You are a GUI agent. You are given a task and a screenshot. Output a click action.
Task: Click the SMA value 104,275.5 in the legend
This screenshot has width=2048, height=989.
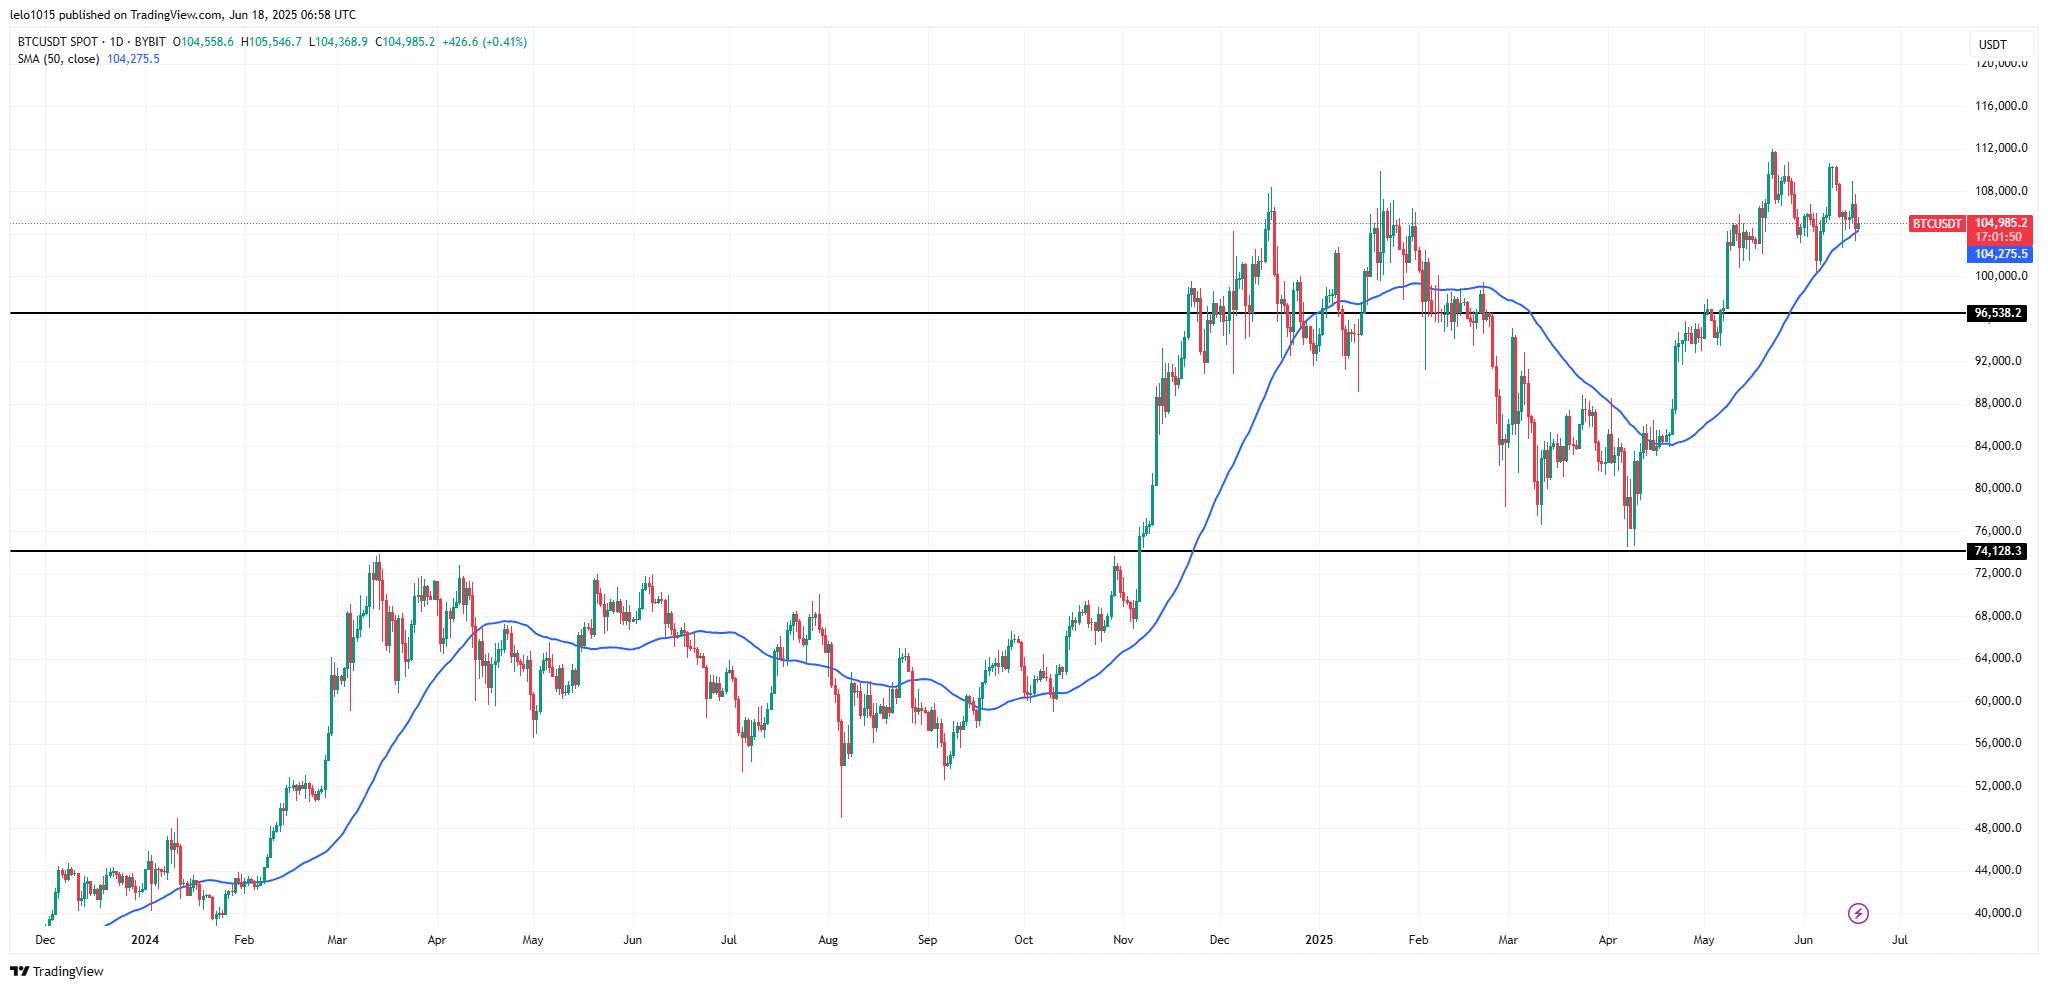point(133,59)
